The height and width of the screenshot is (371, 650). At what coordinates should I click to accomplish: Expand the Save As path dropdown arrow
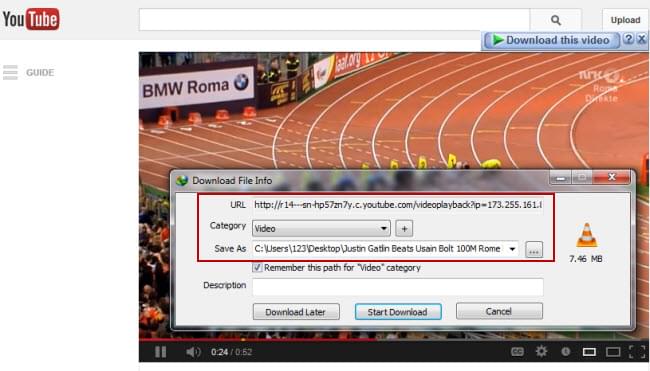point(512,249)
